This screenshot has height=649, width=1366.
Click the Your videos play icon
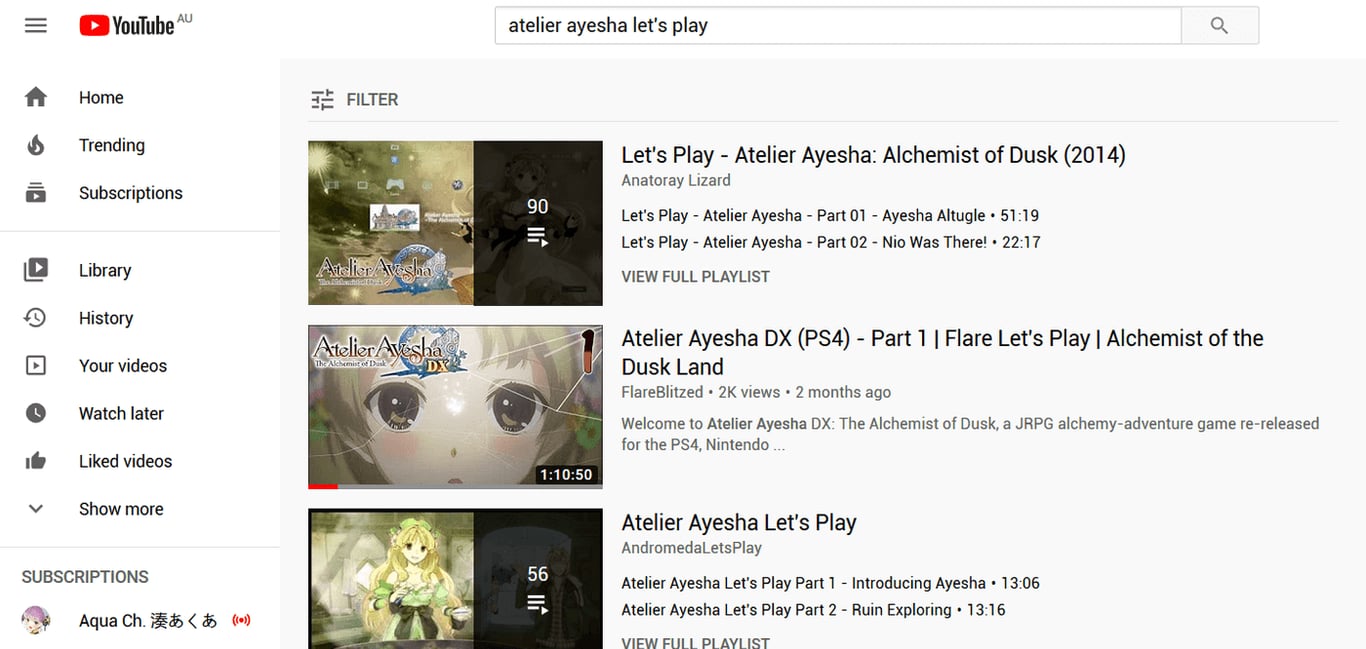tap(36, 366)
